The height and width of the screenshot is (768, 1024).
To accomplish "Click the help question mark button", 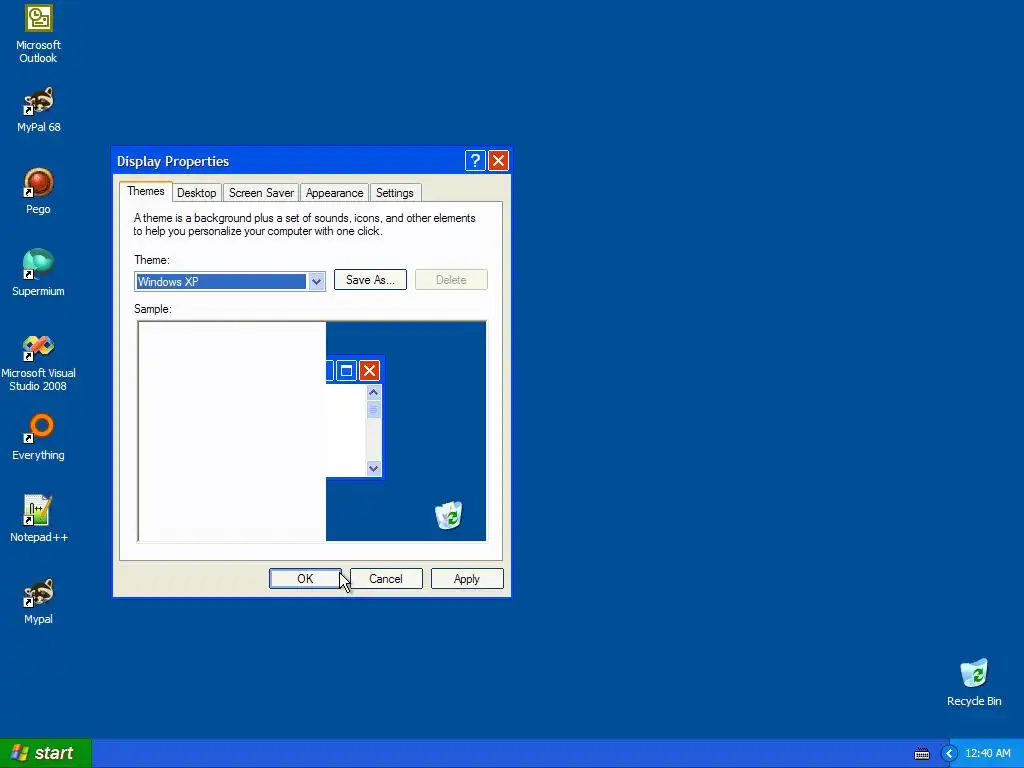I will click(x=475, y=161).
